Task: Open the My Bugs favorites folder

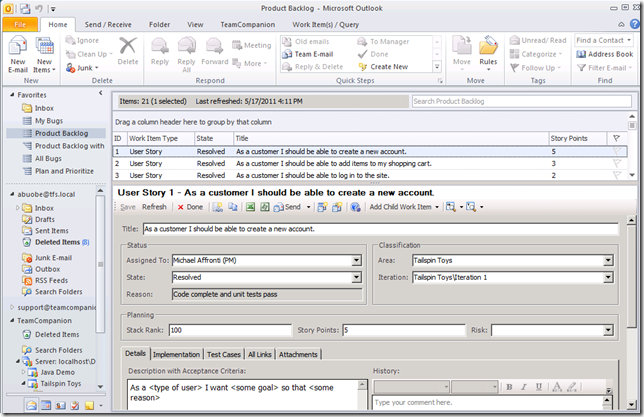Action: 48,120
